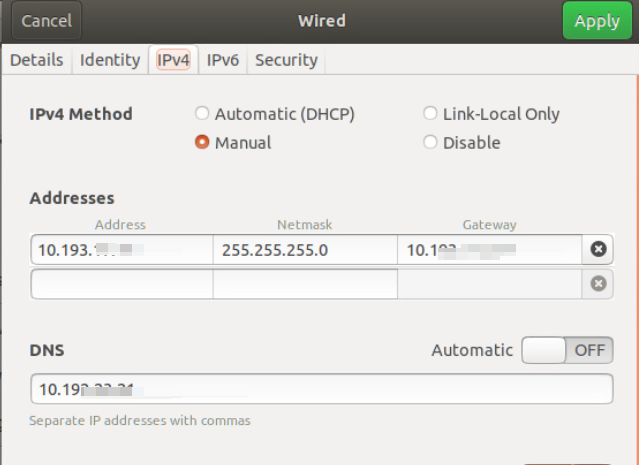Edit the first row Address field
The width and height of the screenshot is (639, 465).
[x=122, y=249]
